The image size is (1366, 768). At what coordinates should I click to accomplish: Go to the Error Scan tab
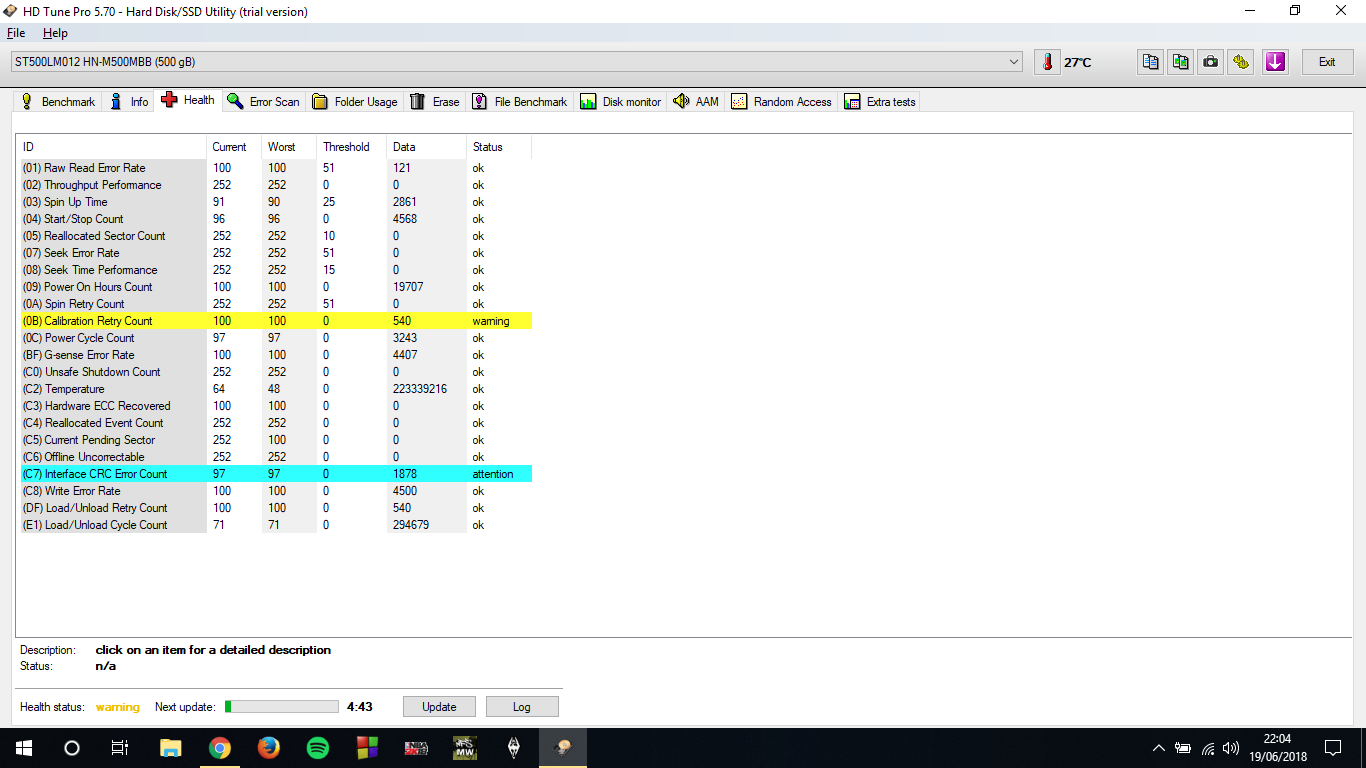click(x=264, y=101)
